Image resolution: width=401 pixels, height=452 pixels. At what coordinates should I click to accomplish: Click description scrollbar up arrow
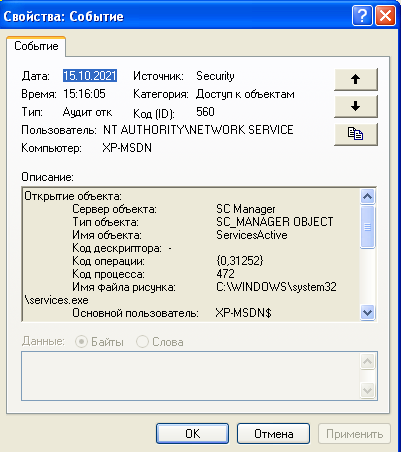[367, 196]
